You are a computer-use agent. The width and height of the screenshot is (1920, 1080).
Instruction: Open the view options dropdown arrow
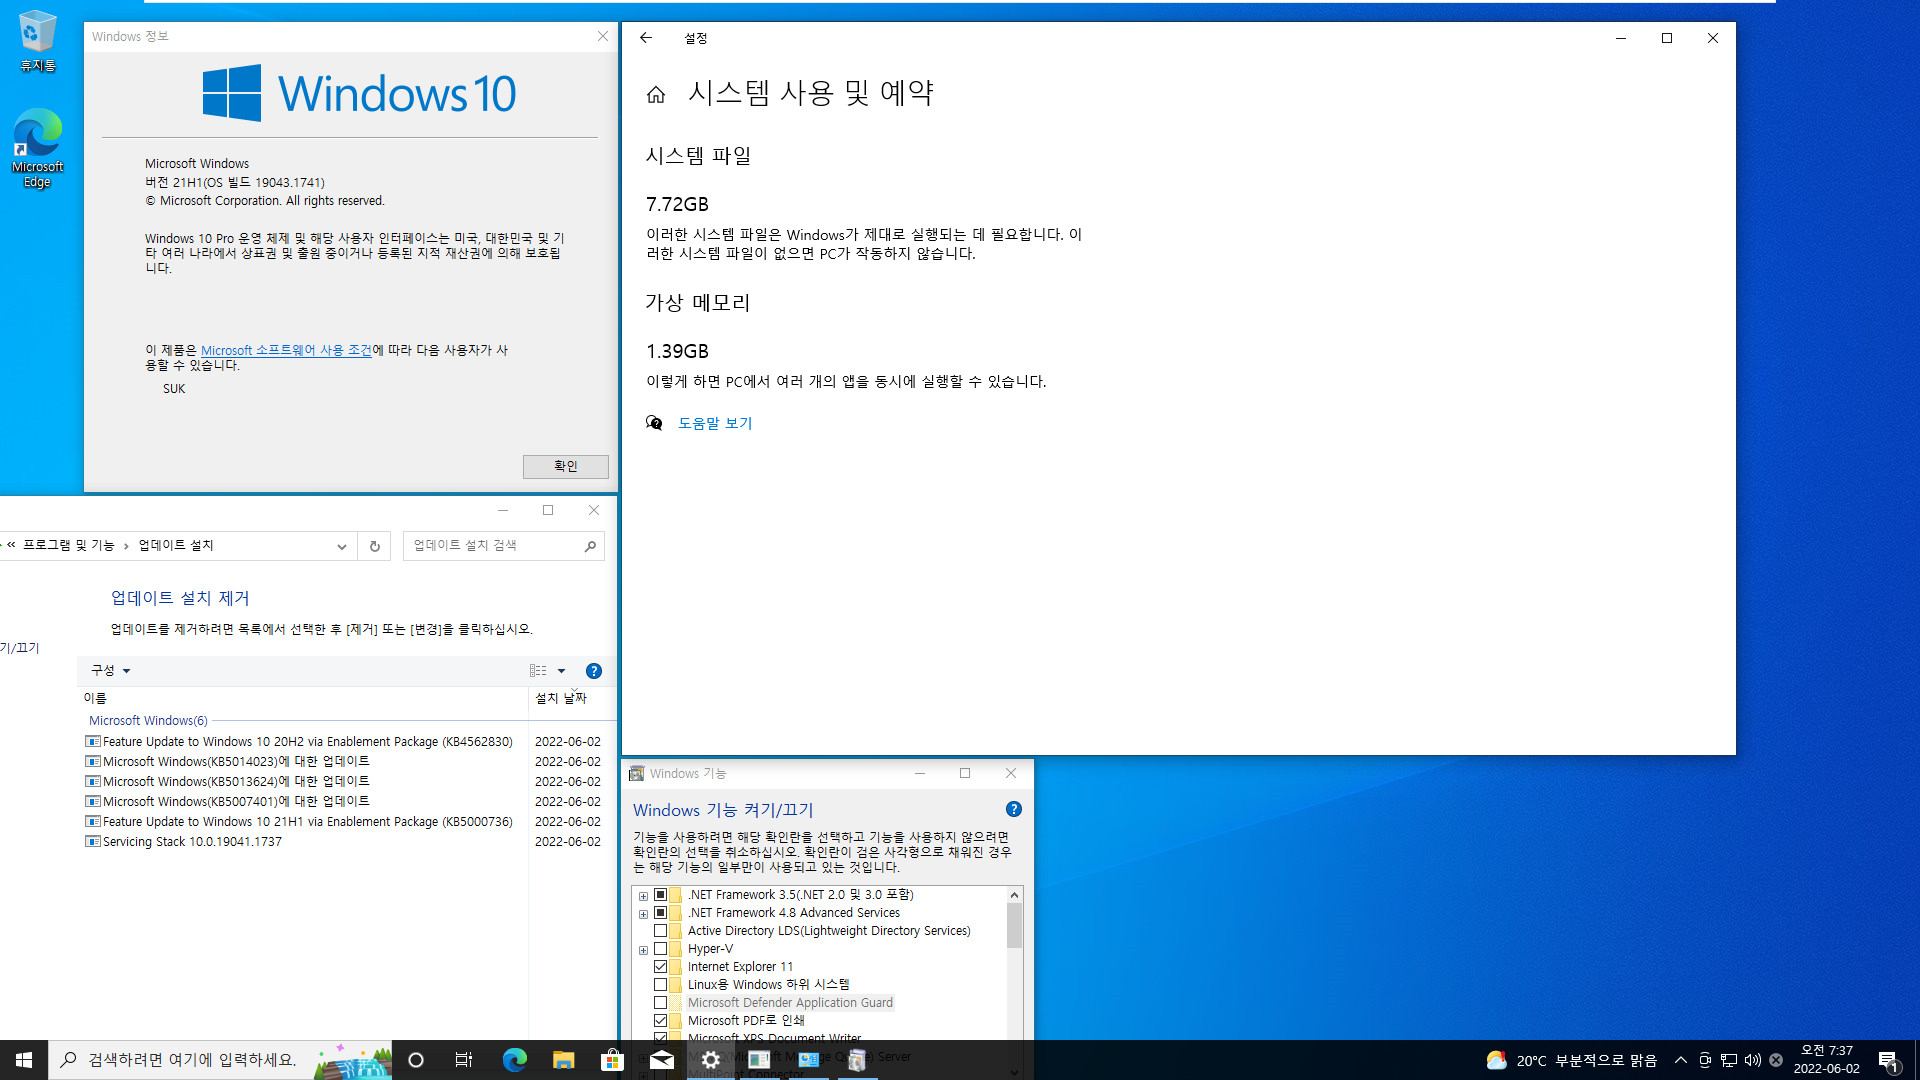click(x=561, y=671)
